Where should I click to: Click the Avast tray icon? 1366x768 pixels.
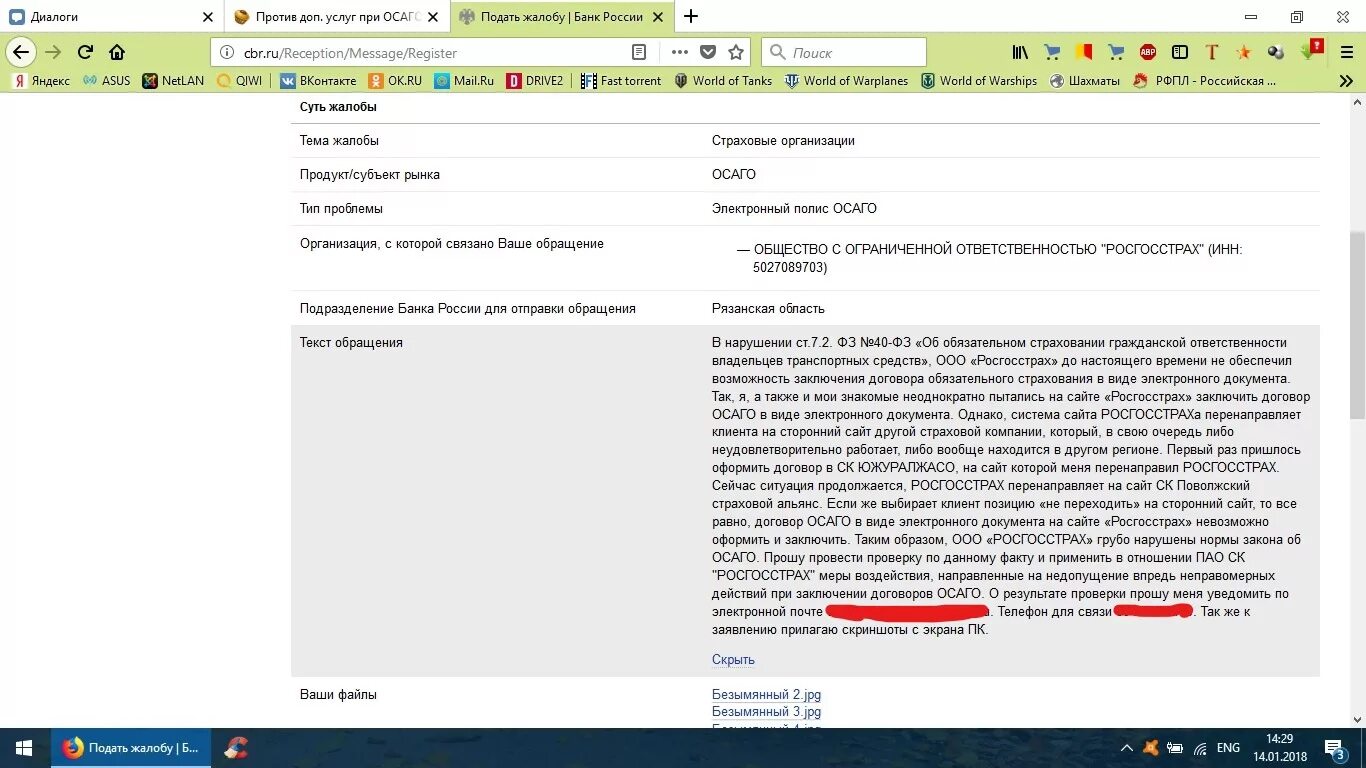click(x=1151, y=748)
